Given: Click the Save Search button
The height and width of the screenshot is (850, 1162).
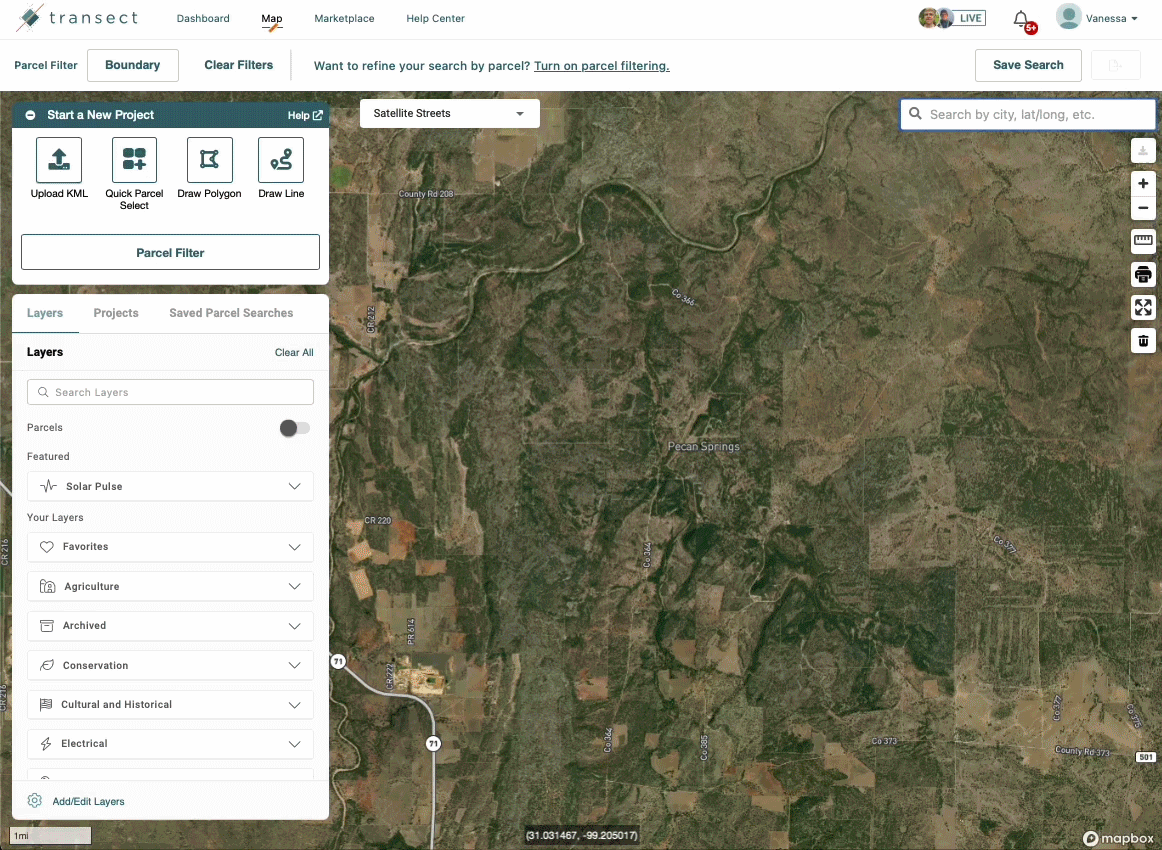Looking at the screenshot, I should (x=1028, y=65).
